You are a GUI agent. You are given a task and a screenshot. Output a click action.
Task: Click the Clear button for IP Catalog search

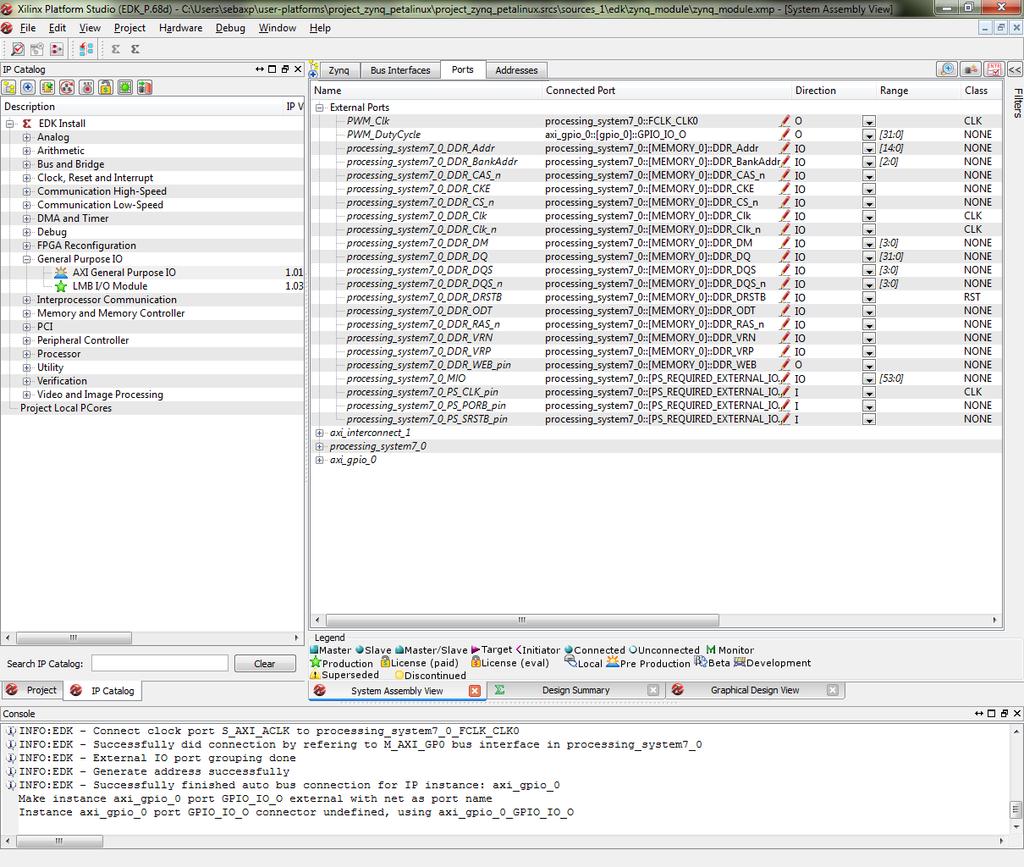[264, 664]
